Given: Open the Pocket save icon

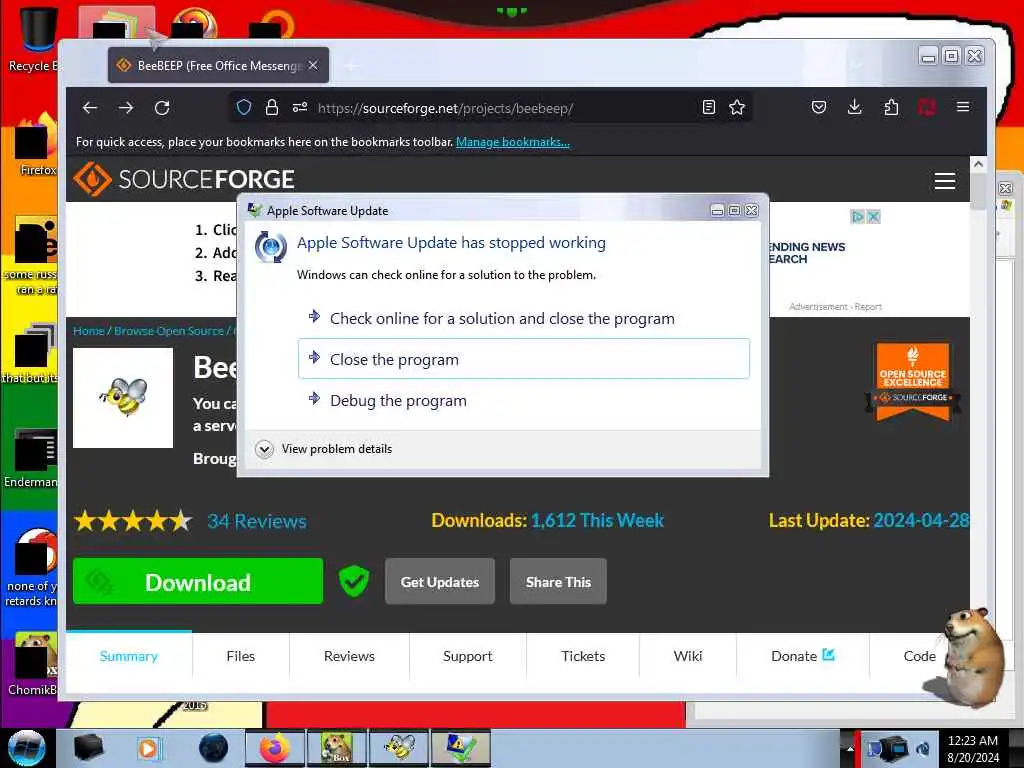Looking at the screenshot, I should [818, 108].
